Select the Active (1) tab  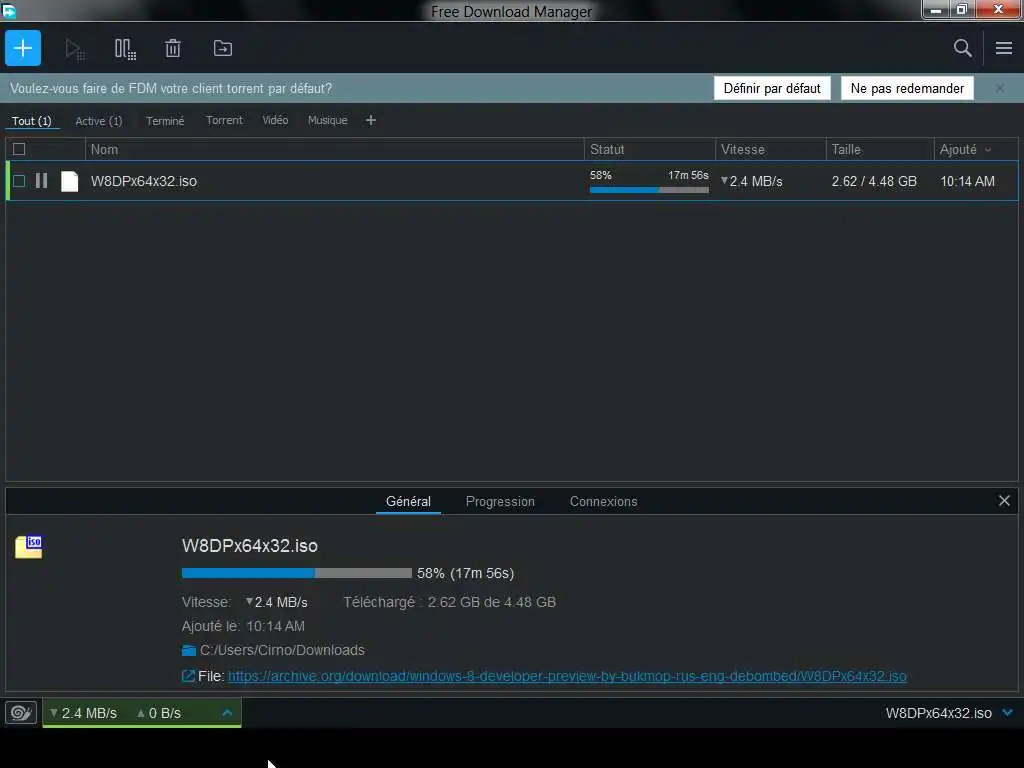click(99, 121)
